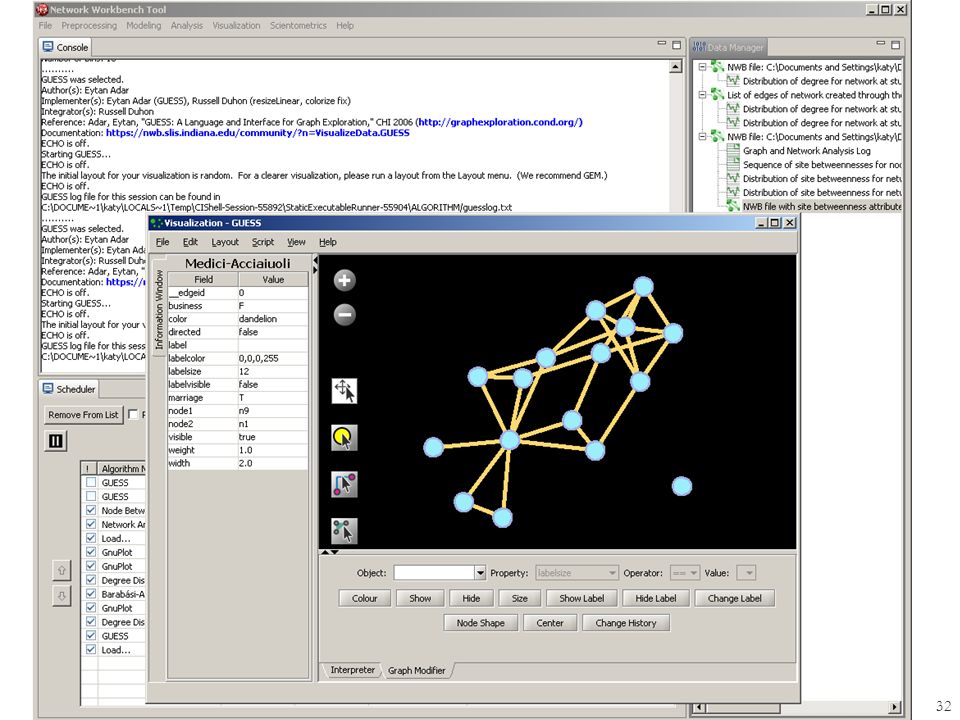Click the Data Manager horizontal scrollbar right arrow

click(895, 707)
